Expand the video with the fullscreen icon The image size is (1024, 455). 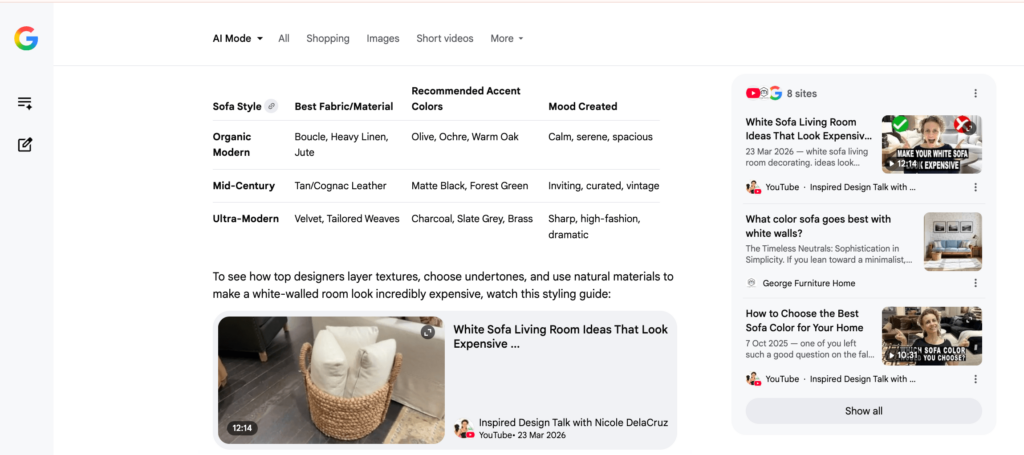(x=428, y=332)
